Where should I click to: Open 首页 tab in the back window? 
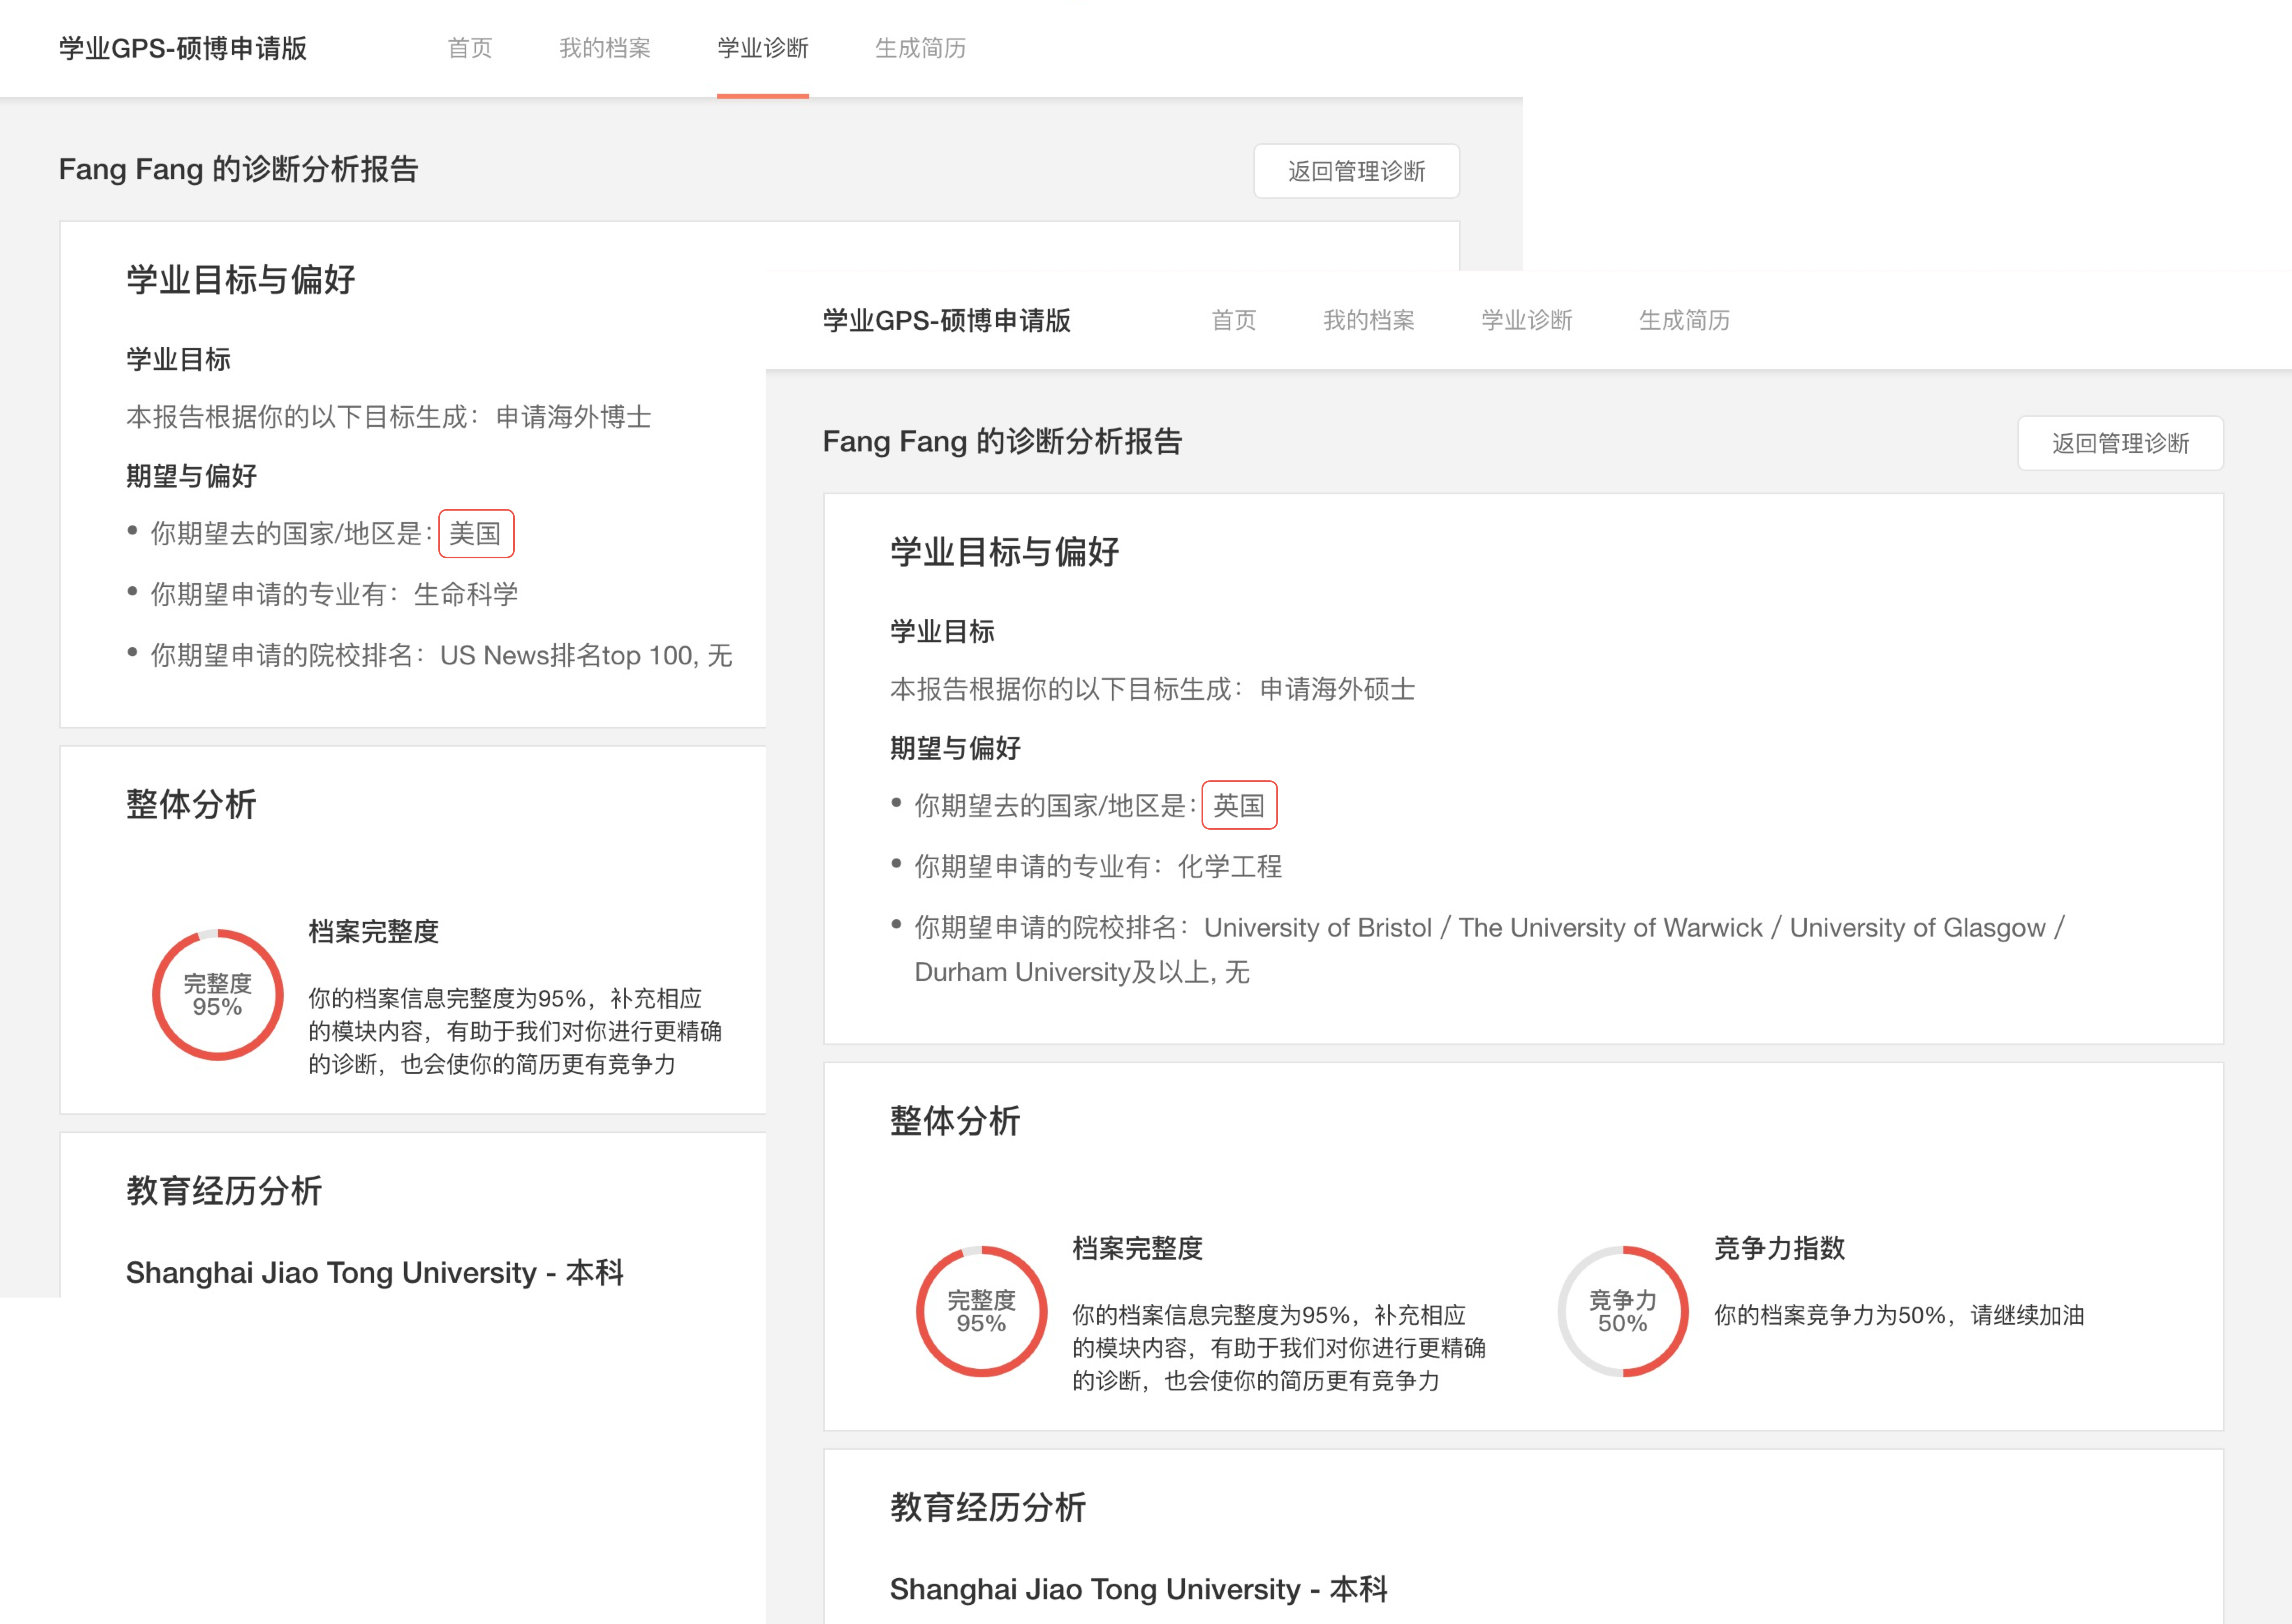[x=470, y=48]
